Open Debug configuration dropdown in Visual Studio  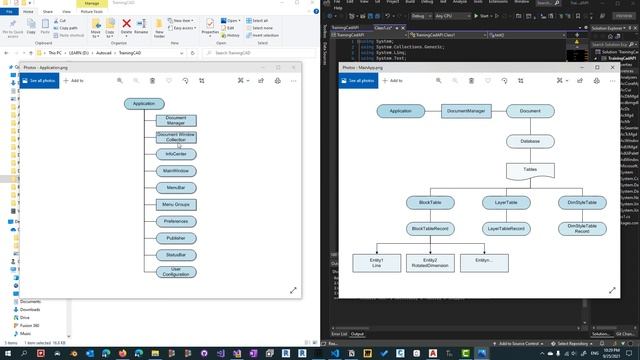pyautogui.click(x=421, y=16)
